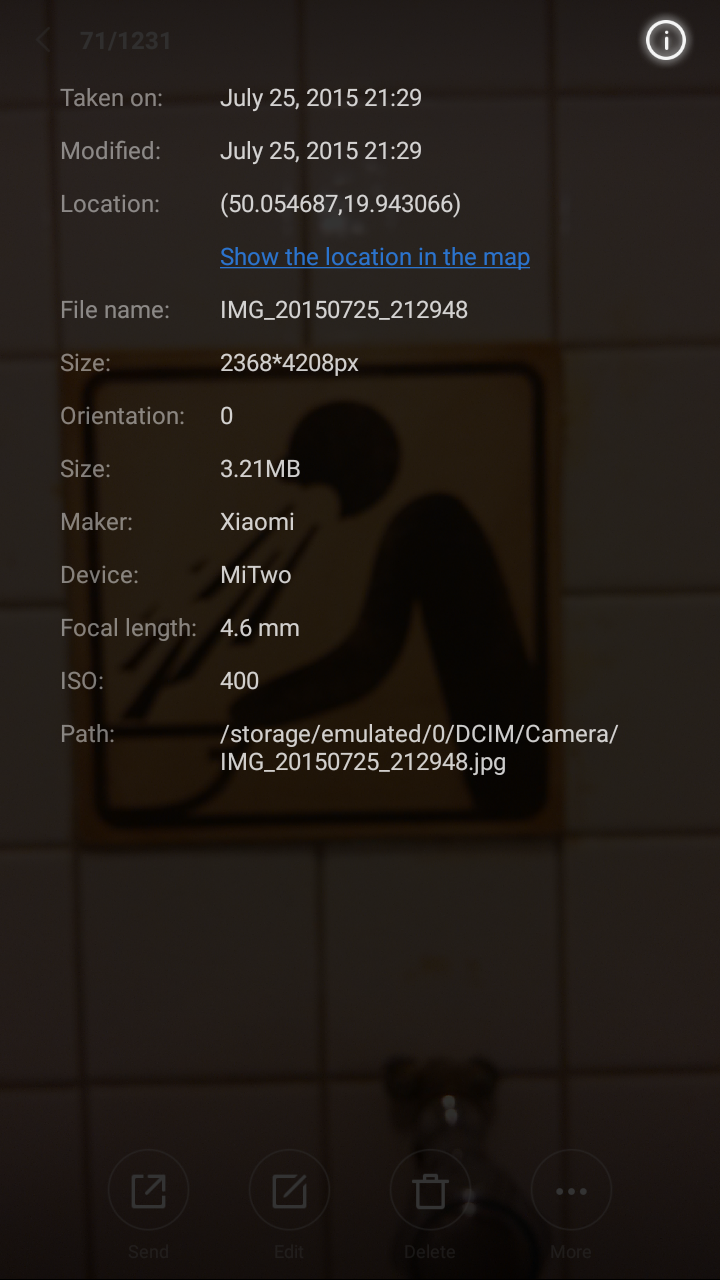Open the Edit pencil icon

pos(289,1191)
